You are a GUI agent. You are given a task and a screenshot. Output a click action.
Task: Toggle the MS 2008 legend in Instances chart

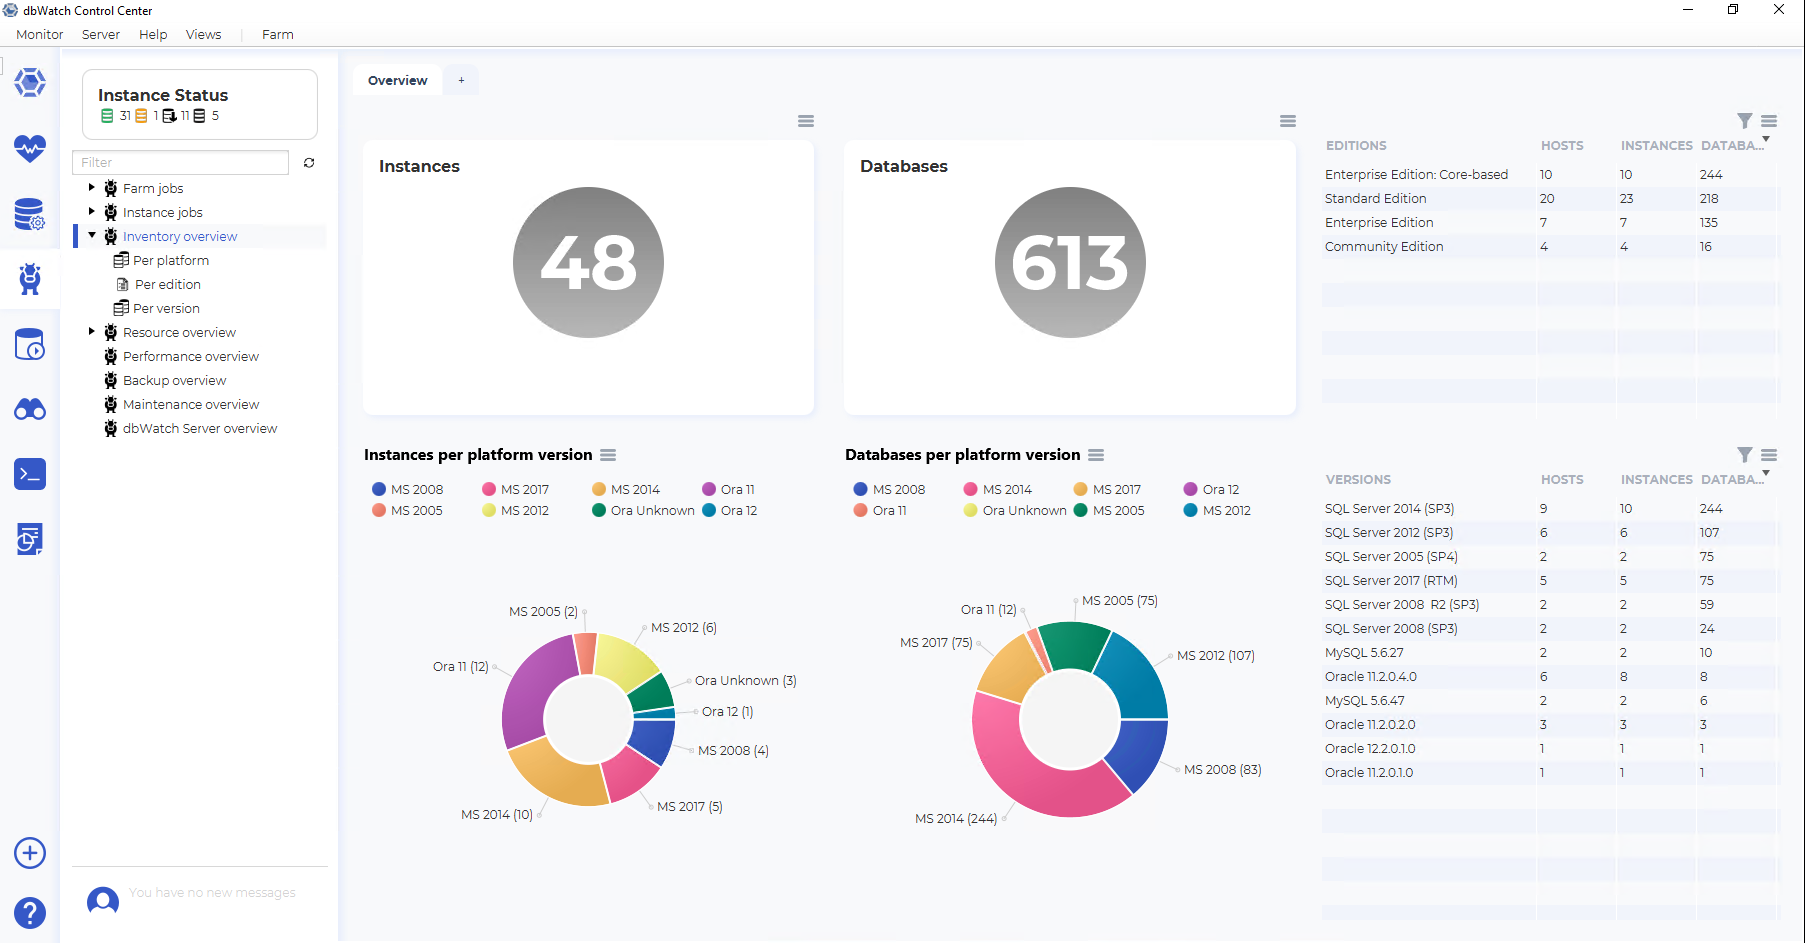[x=407, y=489]
